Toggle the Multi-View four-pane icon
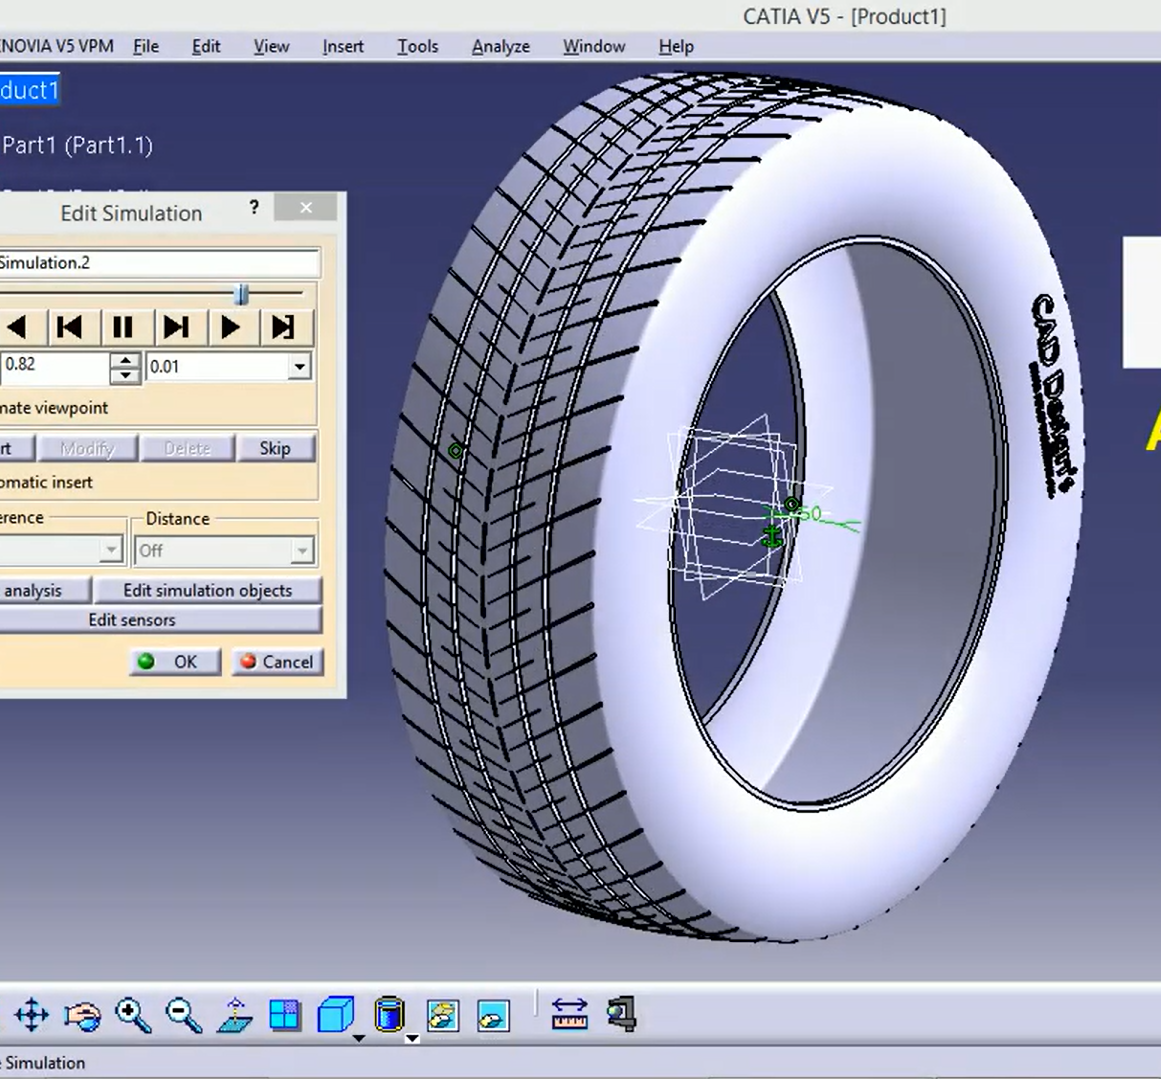The width and height of the screenshot is (1161, 1079). 285,1015
